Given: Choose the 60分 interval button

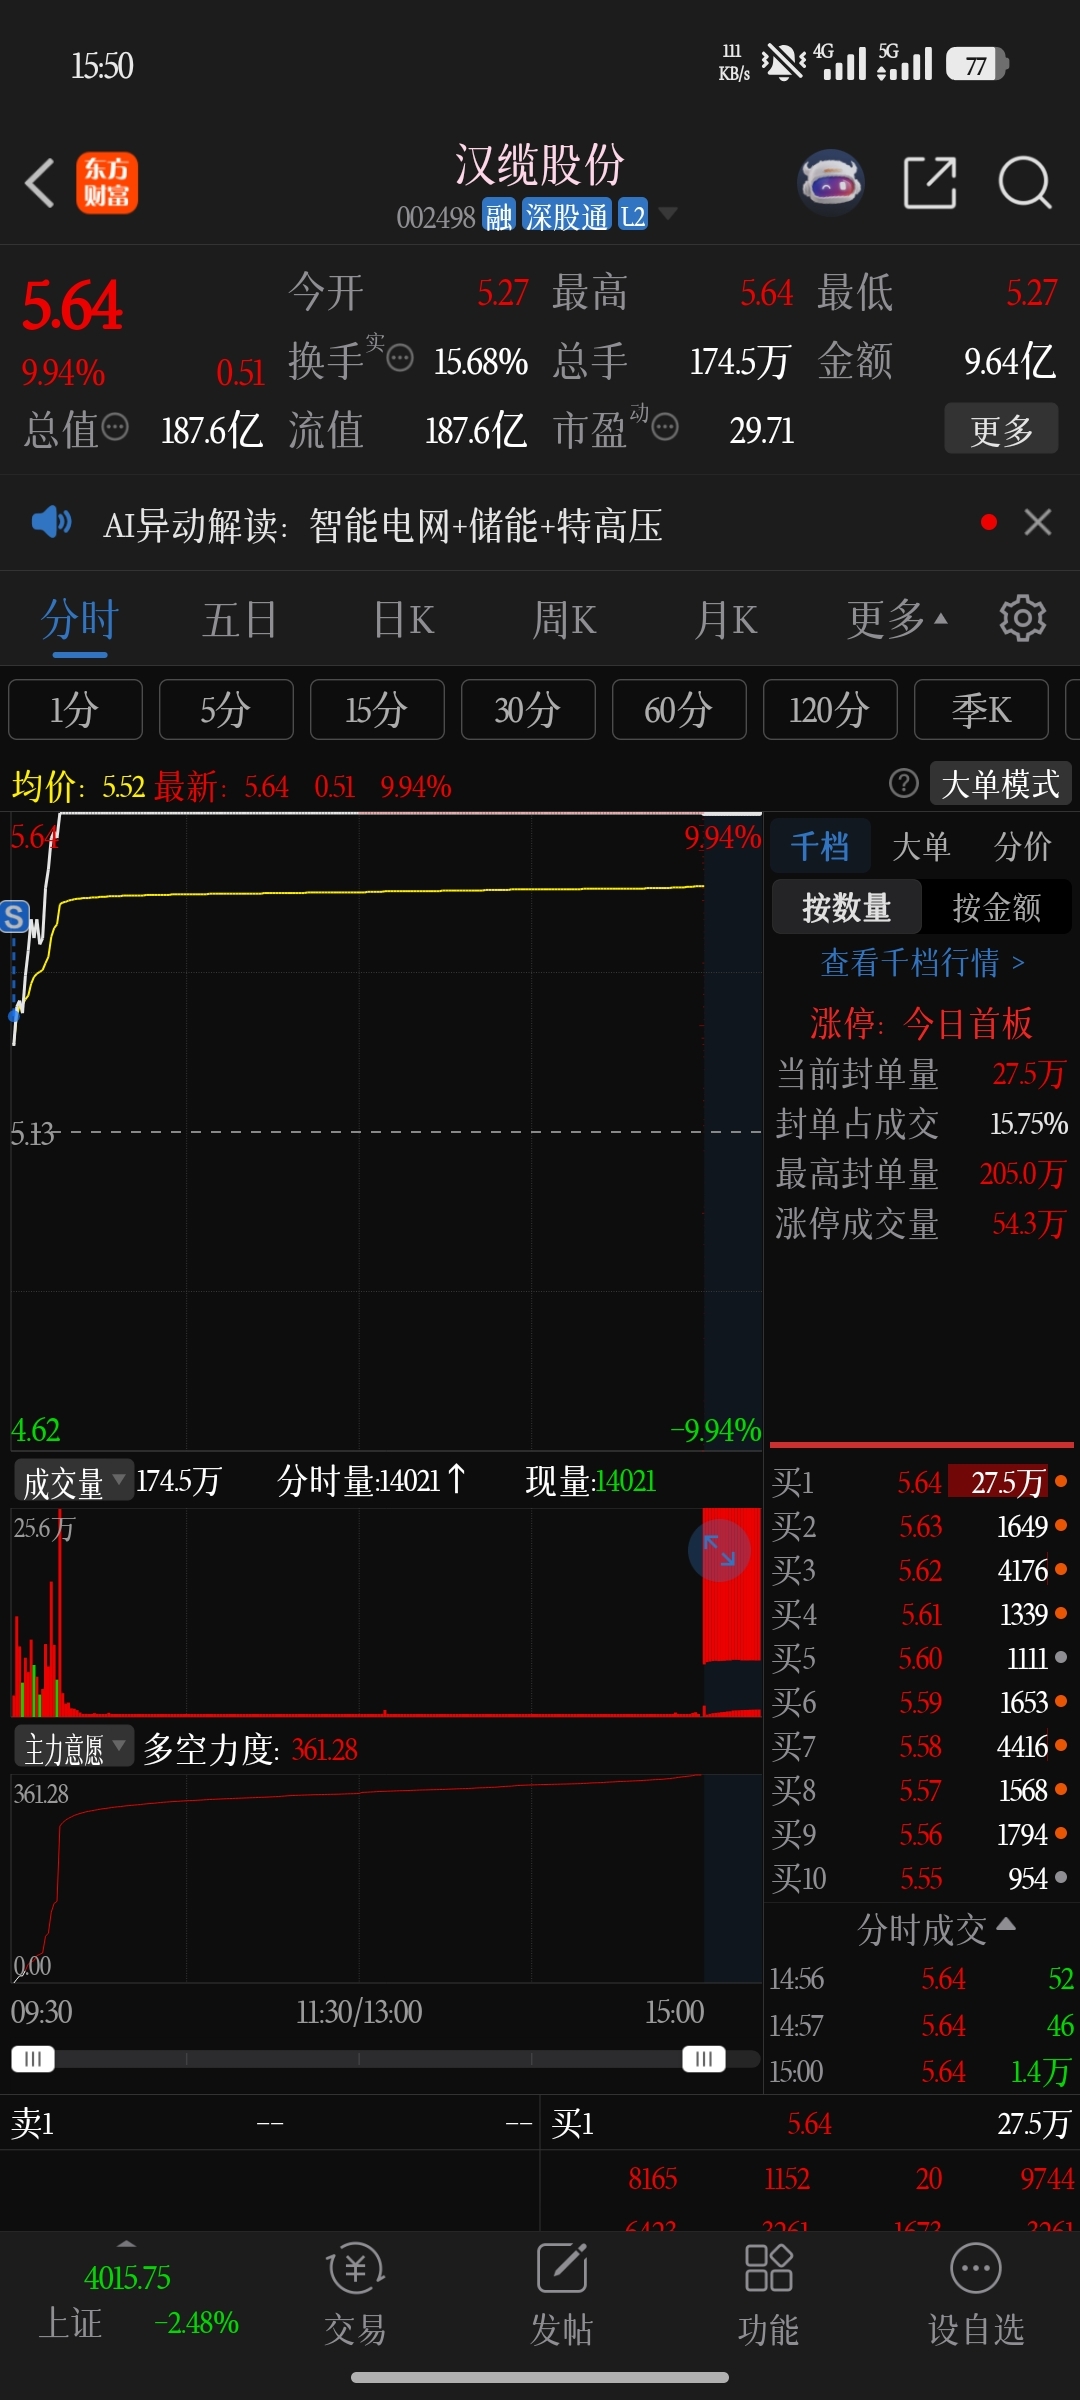Looking at the screenshot, I should click(x=679, y=709).
